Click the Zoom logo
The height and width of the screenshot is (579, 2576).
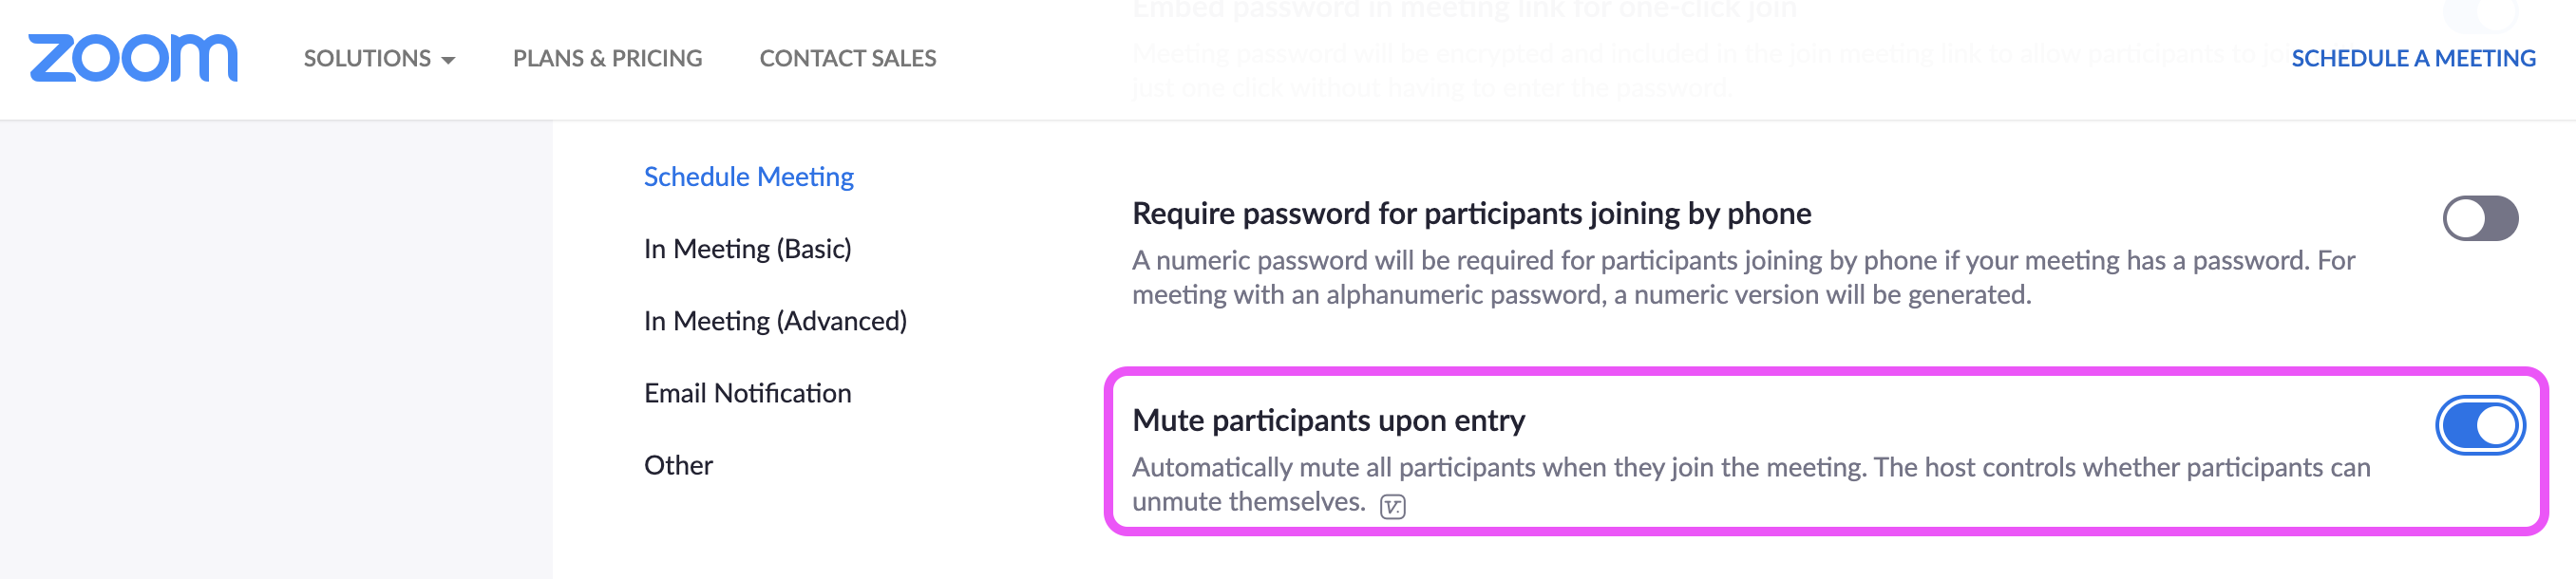coord(133,57)
